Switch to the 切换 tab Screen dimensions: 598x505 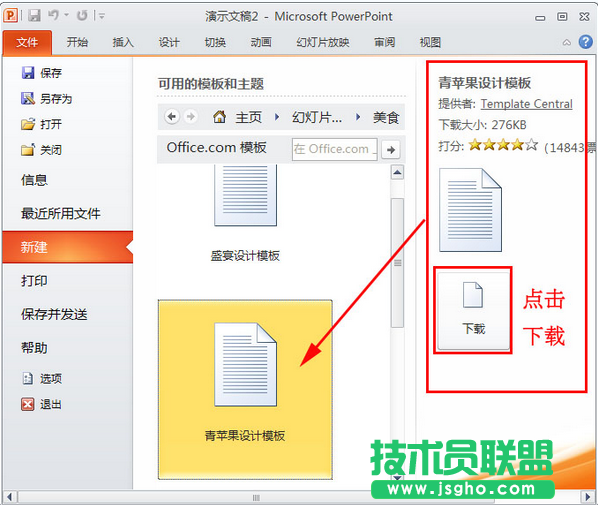tap(215, 42)
